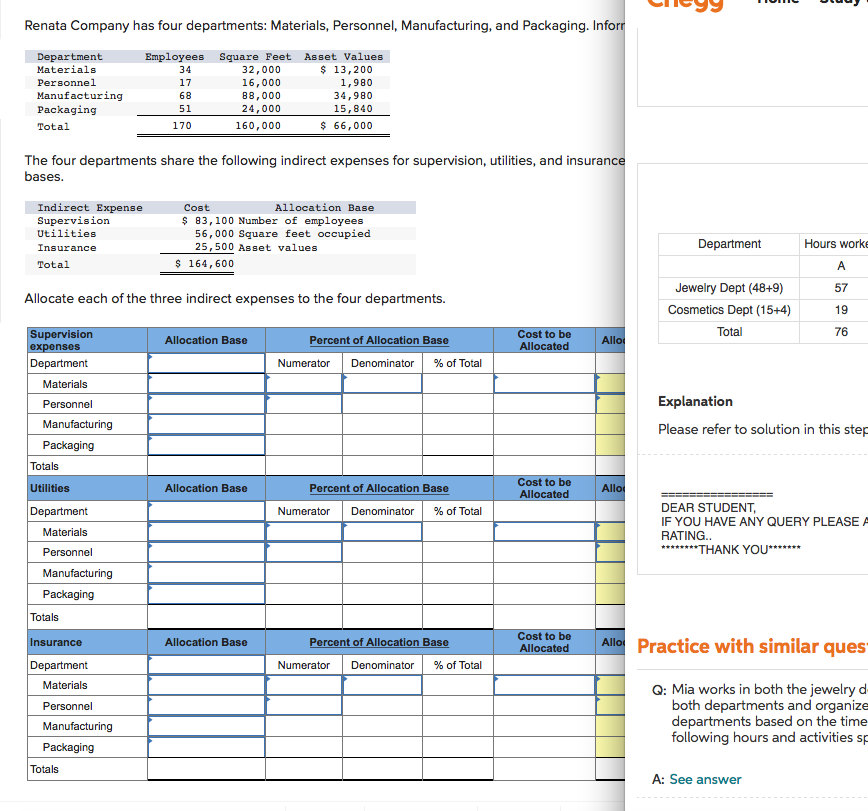Click Supervision Materials numerator field
Image resolution: width=868 pixels, height=811 pixels.
tap(304, 384)
